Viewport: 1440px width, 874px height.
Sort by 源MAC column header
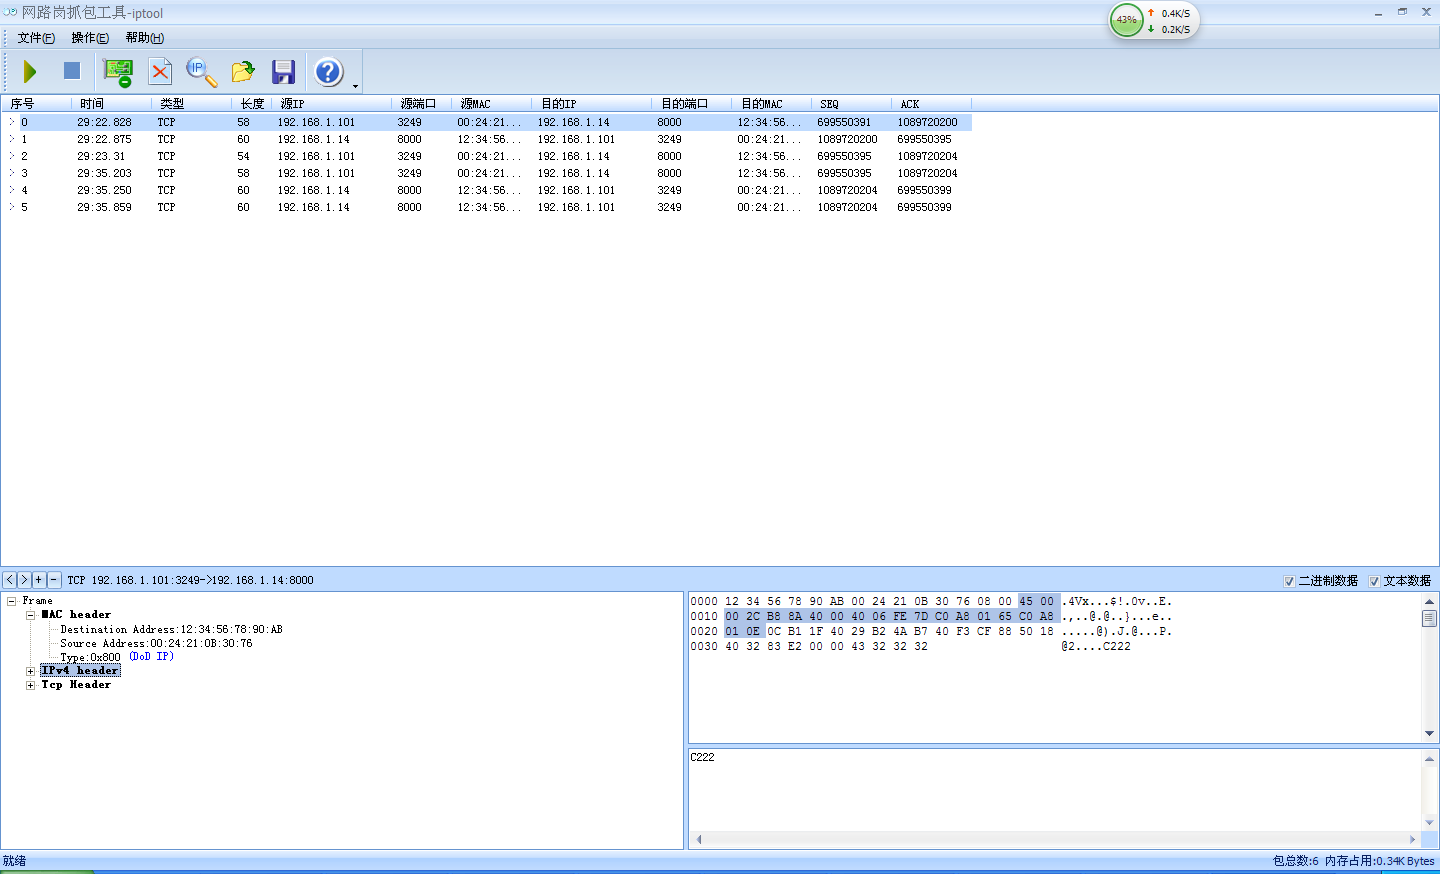coord(491,104)
